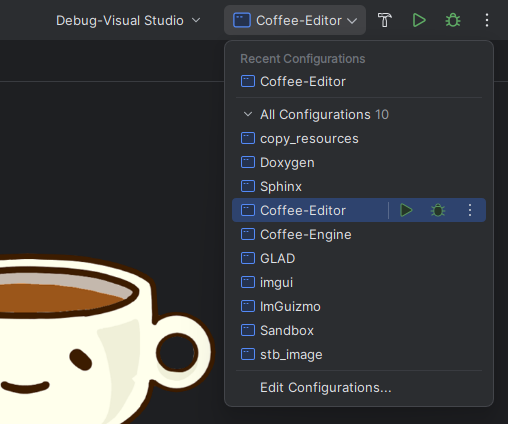Select the GLAD configuration
Viewport: 508px width, 424px height.
[x=359, y=258]
